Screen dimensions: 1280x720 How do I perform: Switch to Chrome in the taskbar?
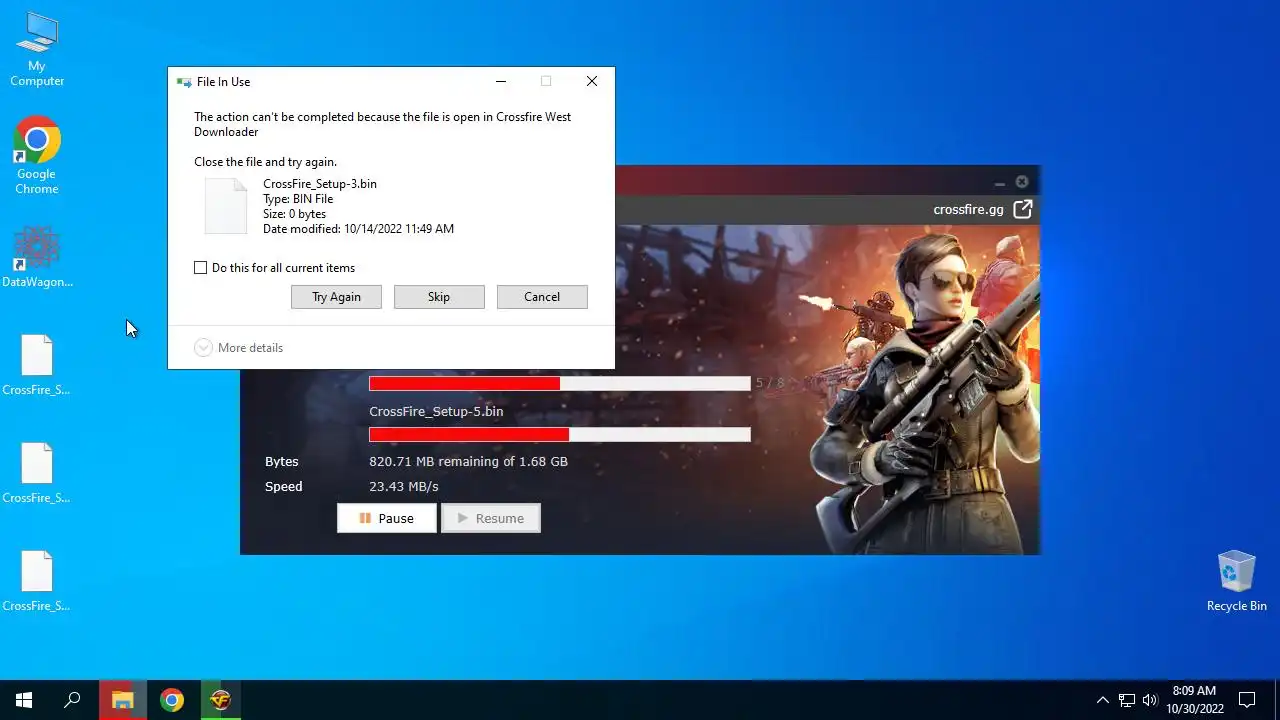click(x=172, y=700)
